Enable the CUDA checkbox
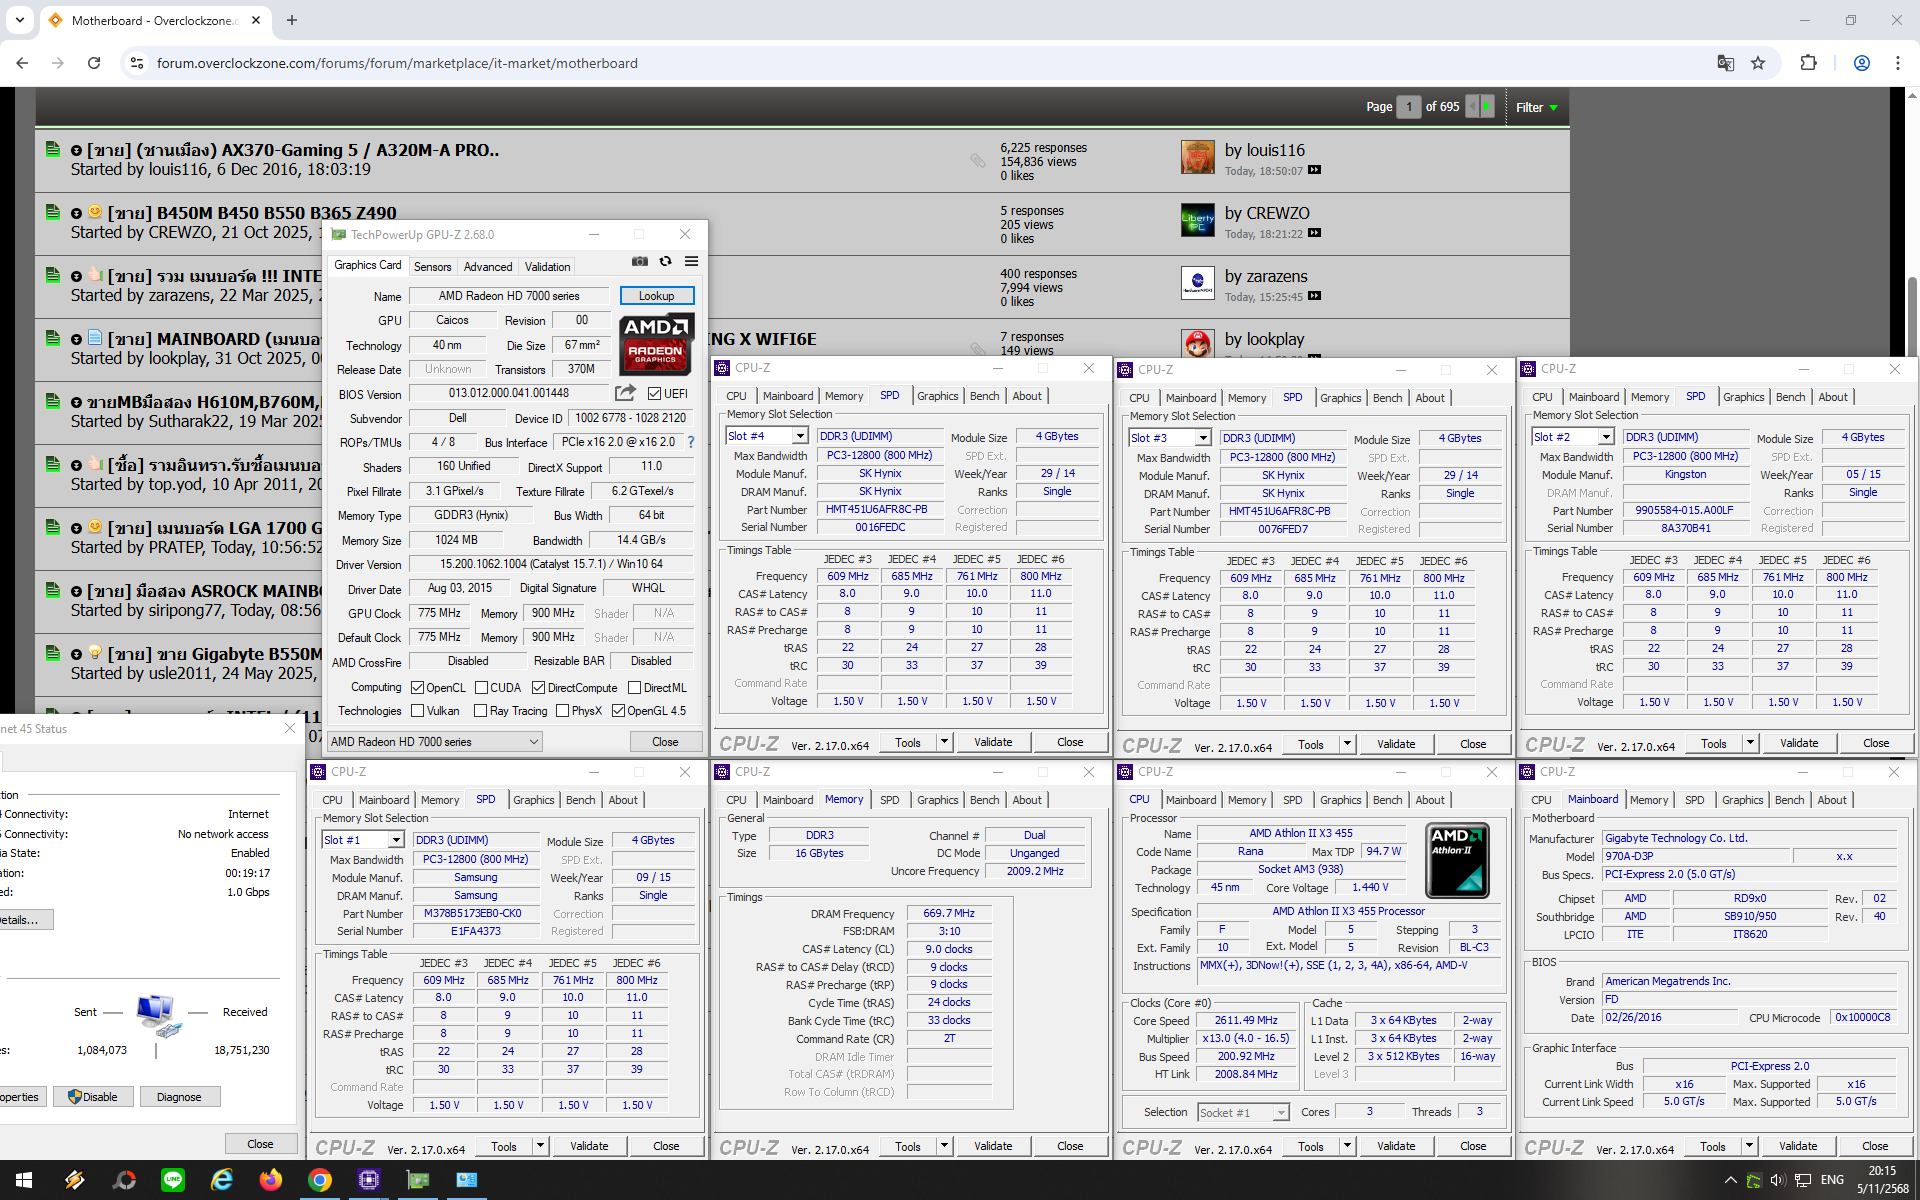The image size is (1920, 1200). pyautogui.click(x=482, y=688)
